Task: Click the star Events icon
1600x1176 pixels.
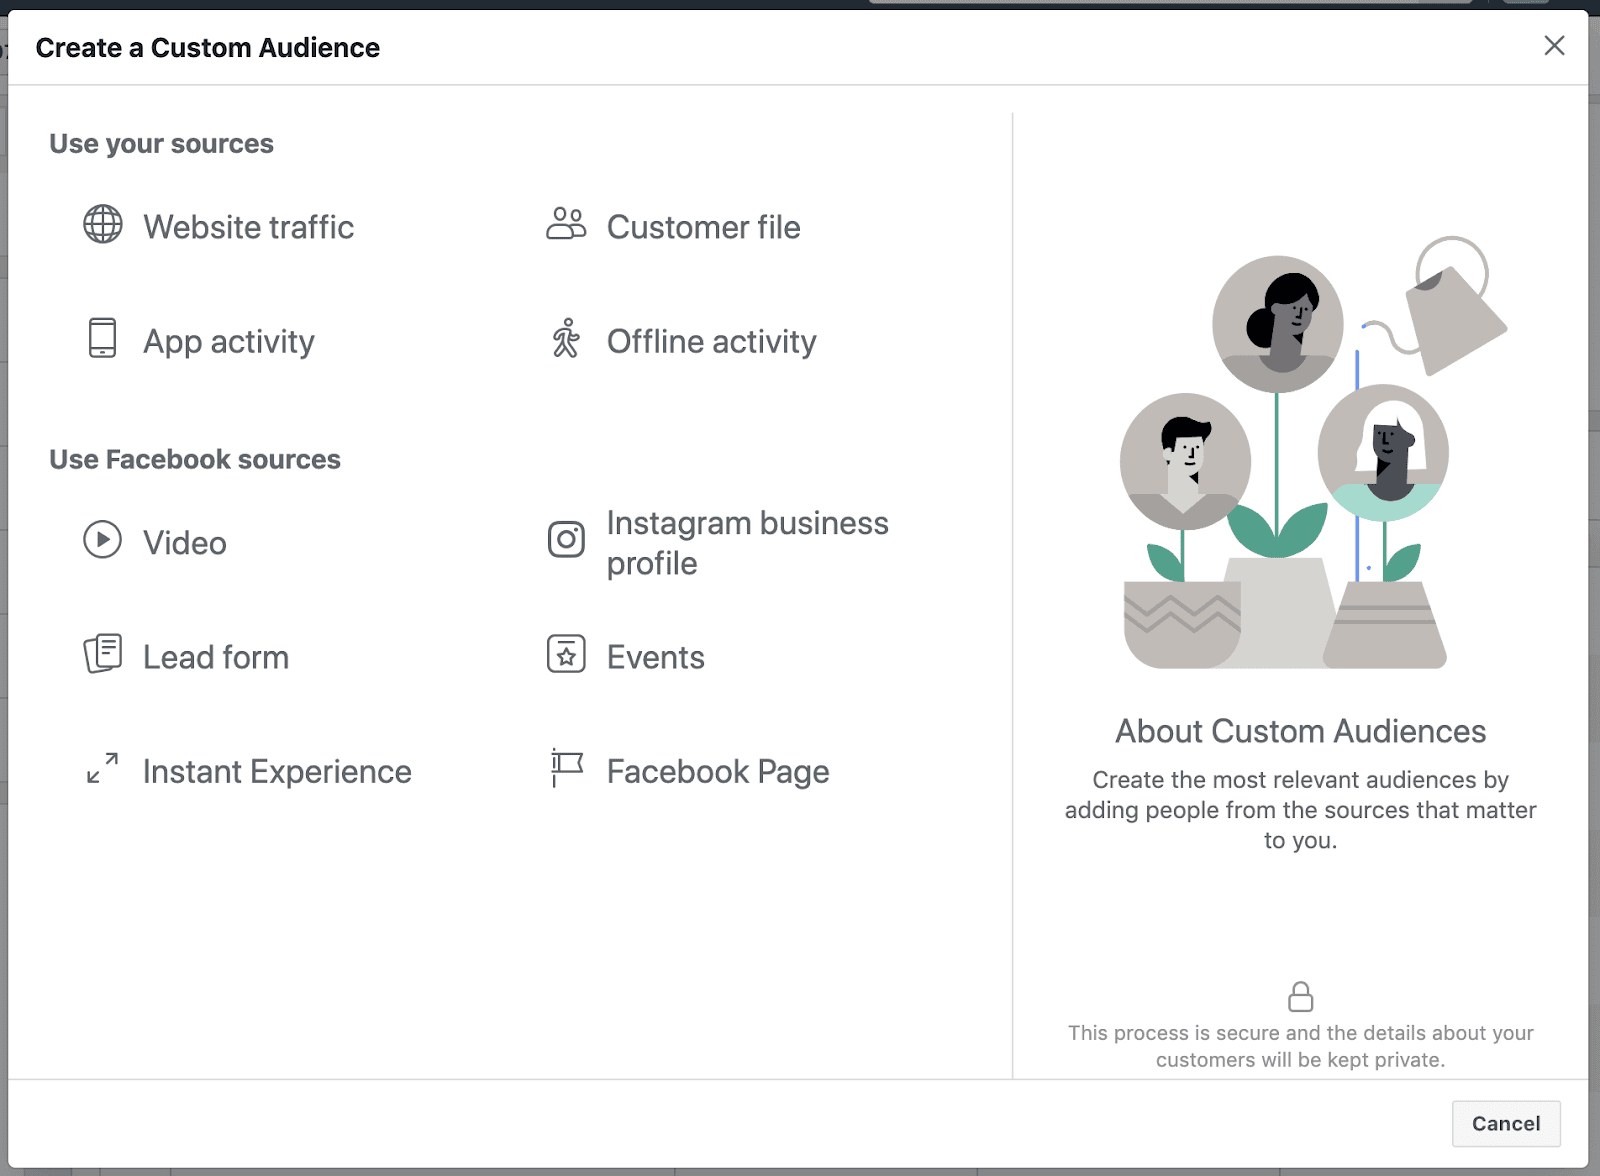Action: (x=566, y=654)
